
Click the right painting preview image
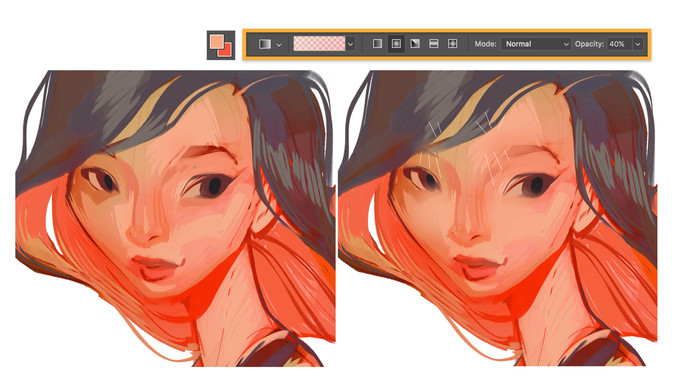tap(497, 218)
